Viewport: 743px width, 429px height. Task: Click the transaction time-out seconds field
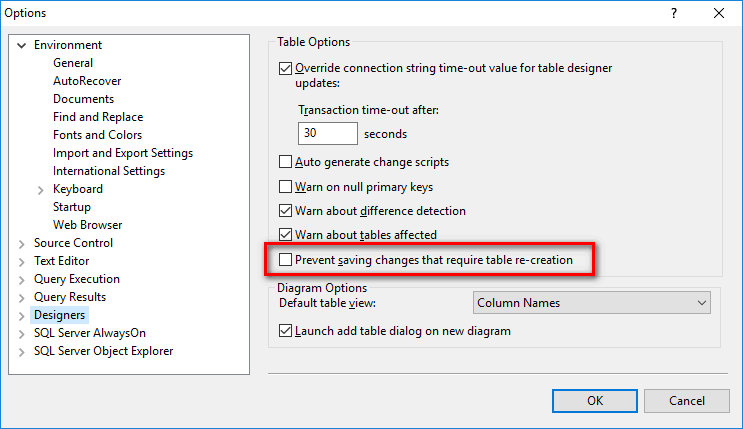[328, 133]
